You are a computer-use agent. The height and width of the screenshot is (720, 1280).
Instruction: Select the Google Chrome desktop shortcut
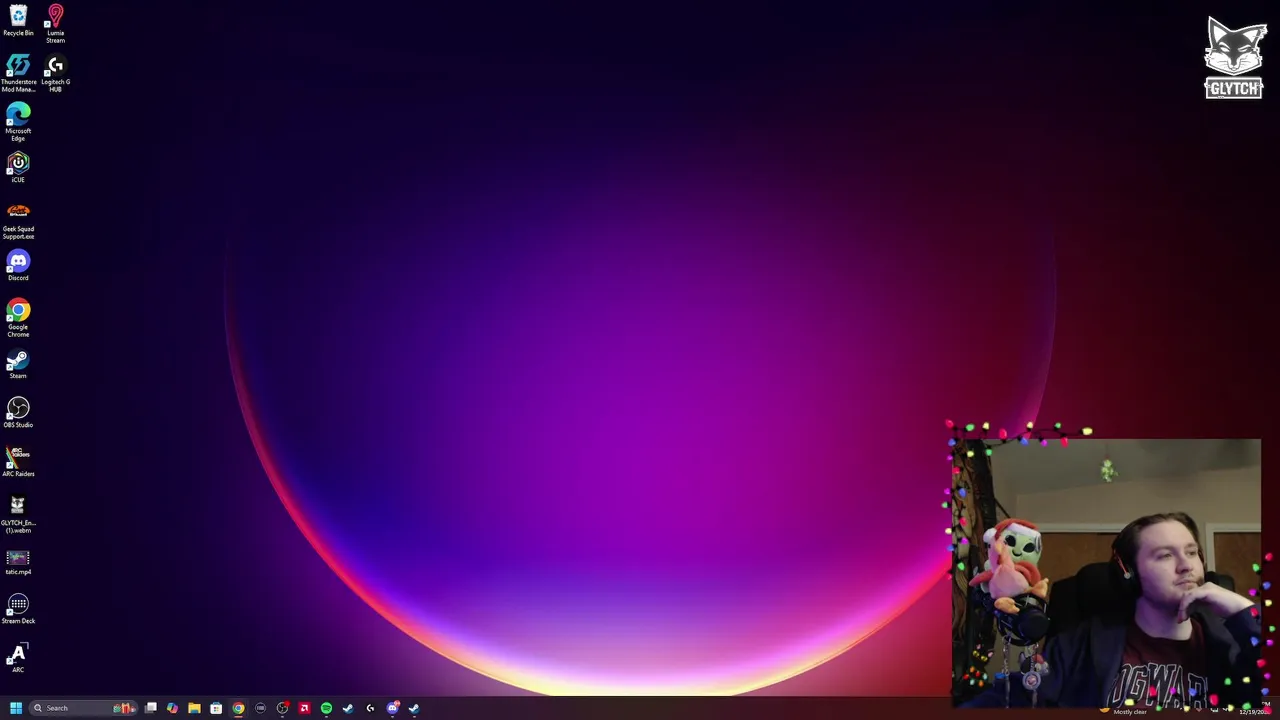tap(18, 318)
